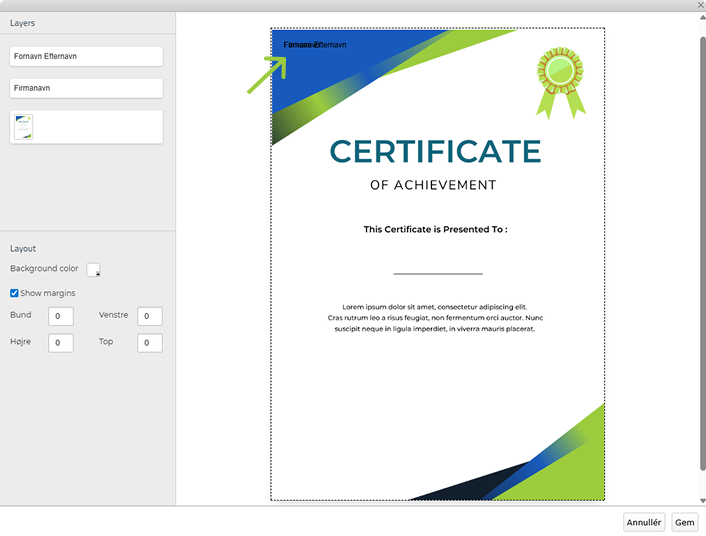Click the Background color label
This screenshot has height=536, width=706.
(x=44, y=268)
